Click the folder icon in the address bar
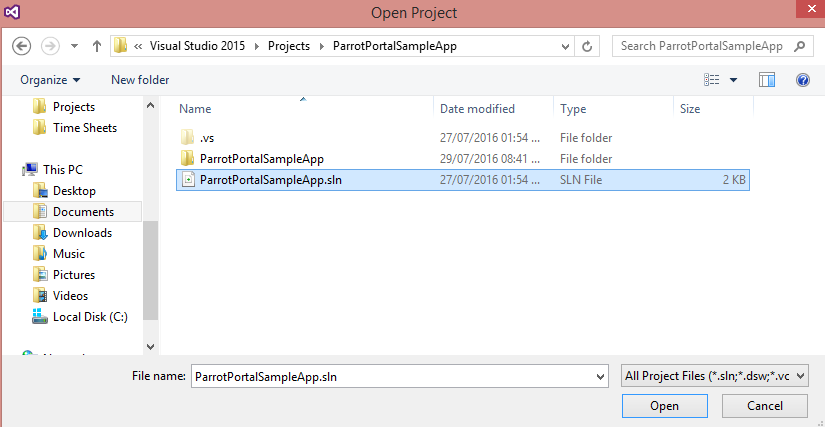The height and width of the screenshot is (427, 825). (x=120, y=46)
